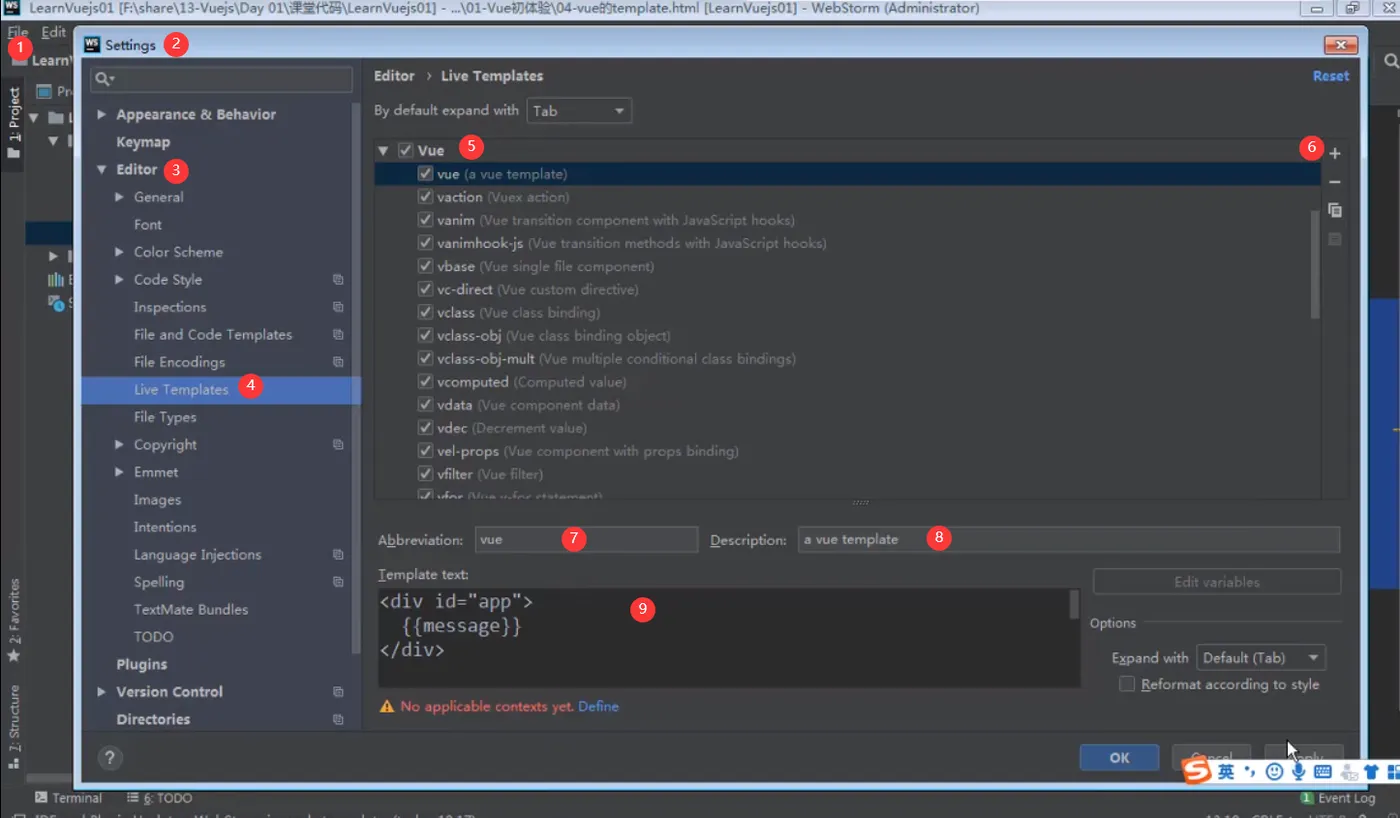This screenshot has width=1400, height=818.
Task: Click the warning icon near No applicable contexts
Action: coord(387,706)
